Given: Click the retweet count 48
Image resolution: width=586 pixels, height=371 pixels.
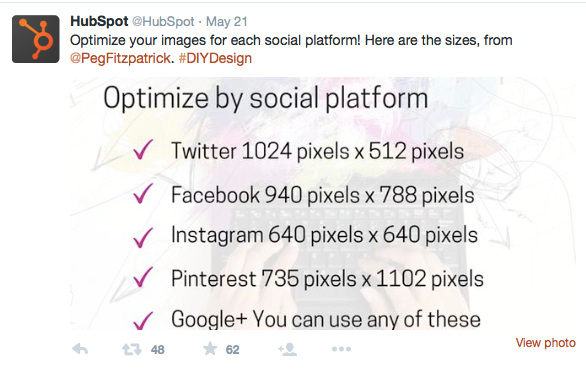Looking at the screenshot, I should tap(157, 350).
